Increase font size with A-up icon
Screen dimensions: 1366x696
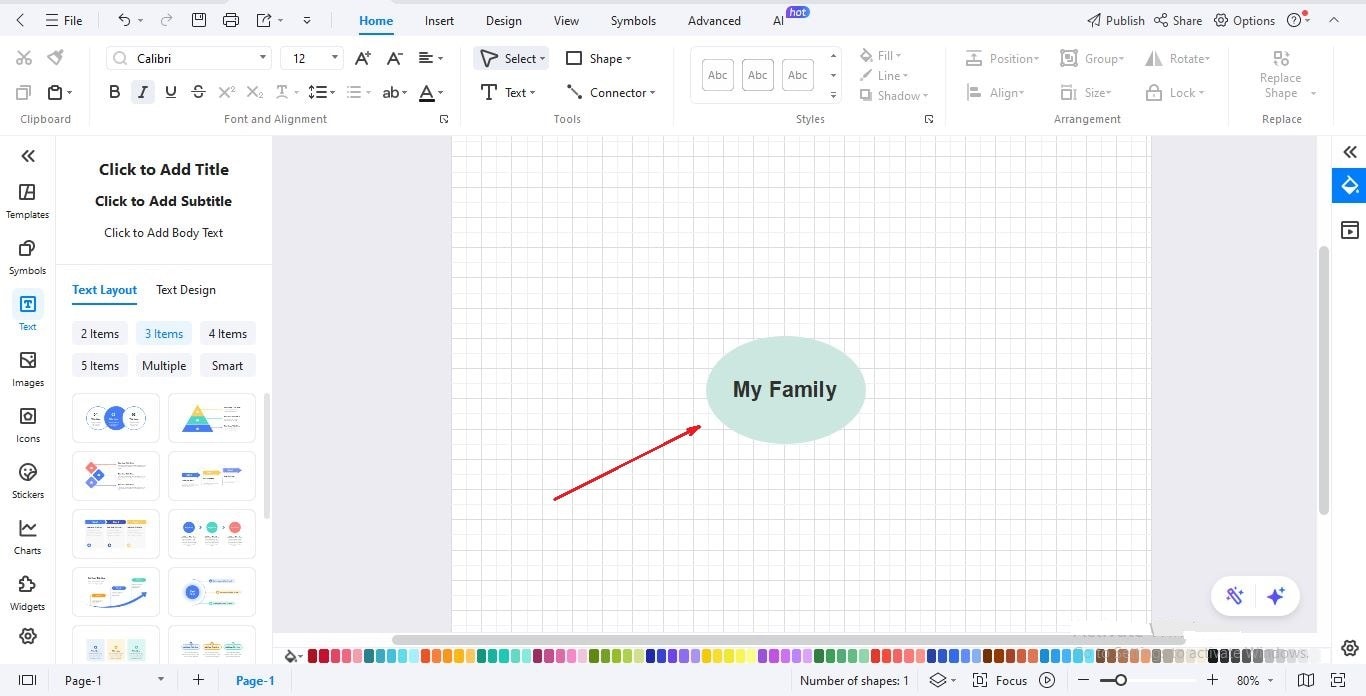coord(363,58)
